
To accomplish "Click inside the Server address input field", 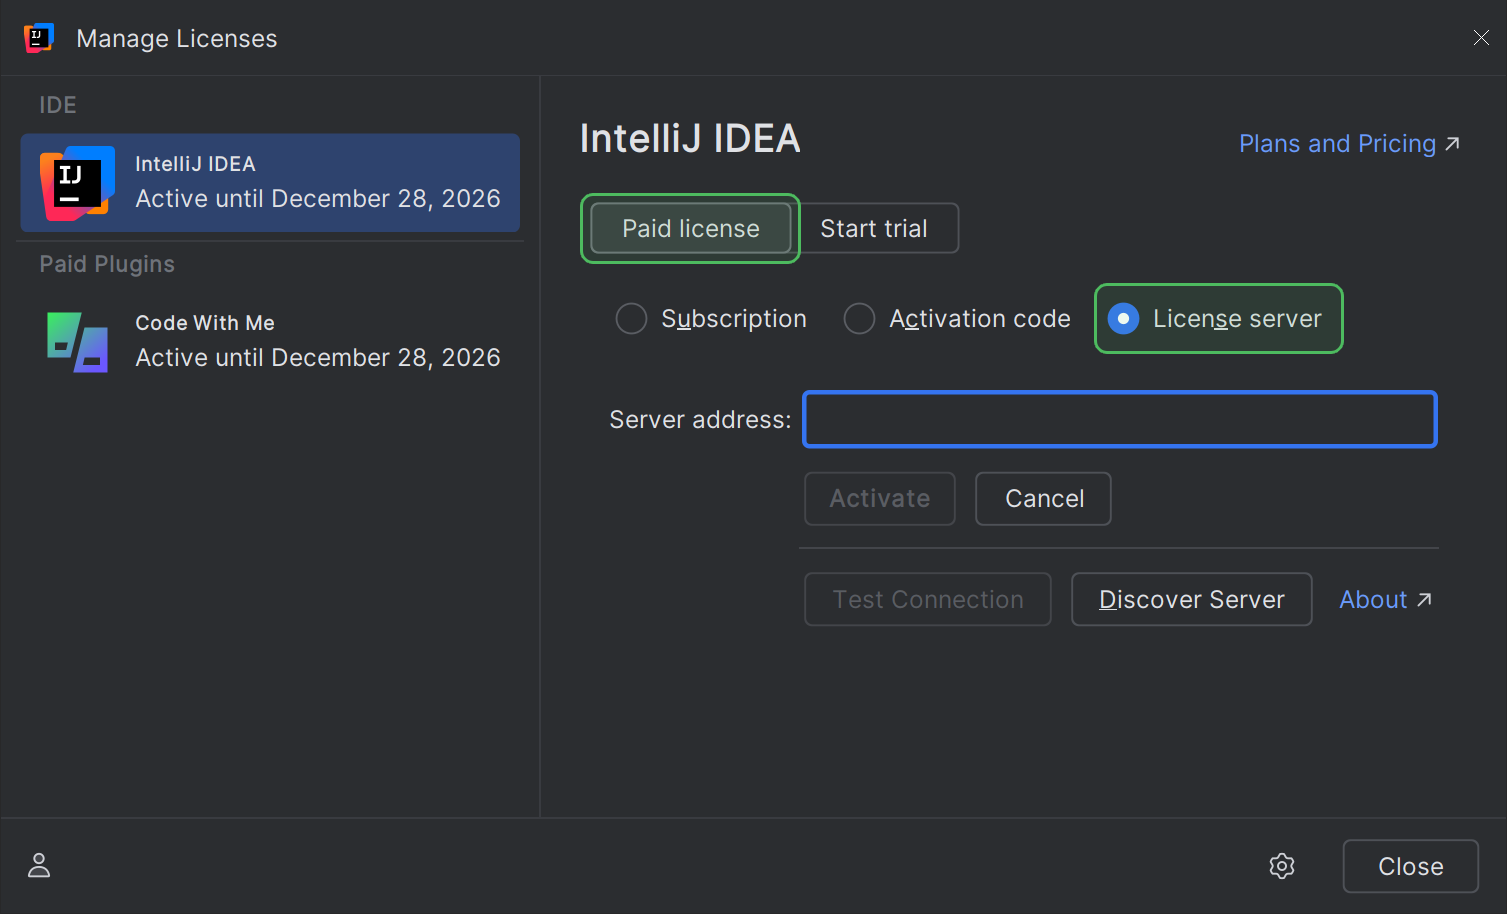I will (1118, 419).
